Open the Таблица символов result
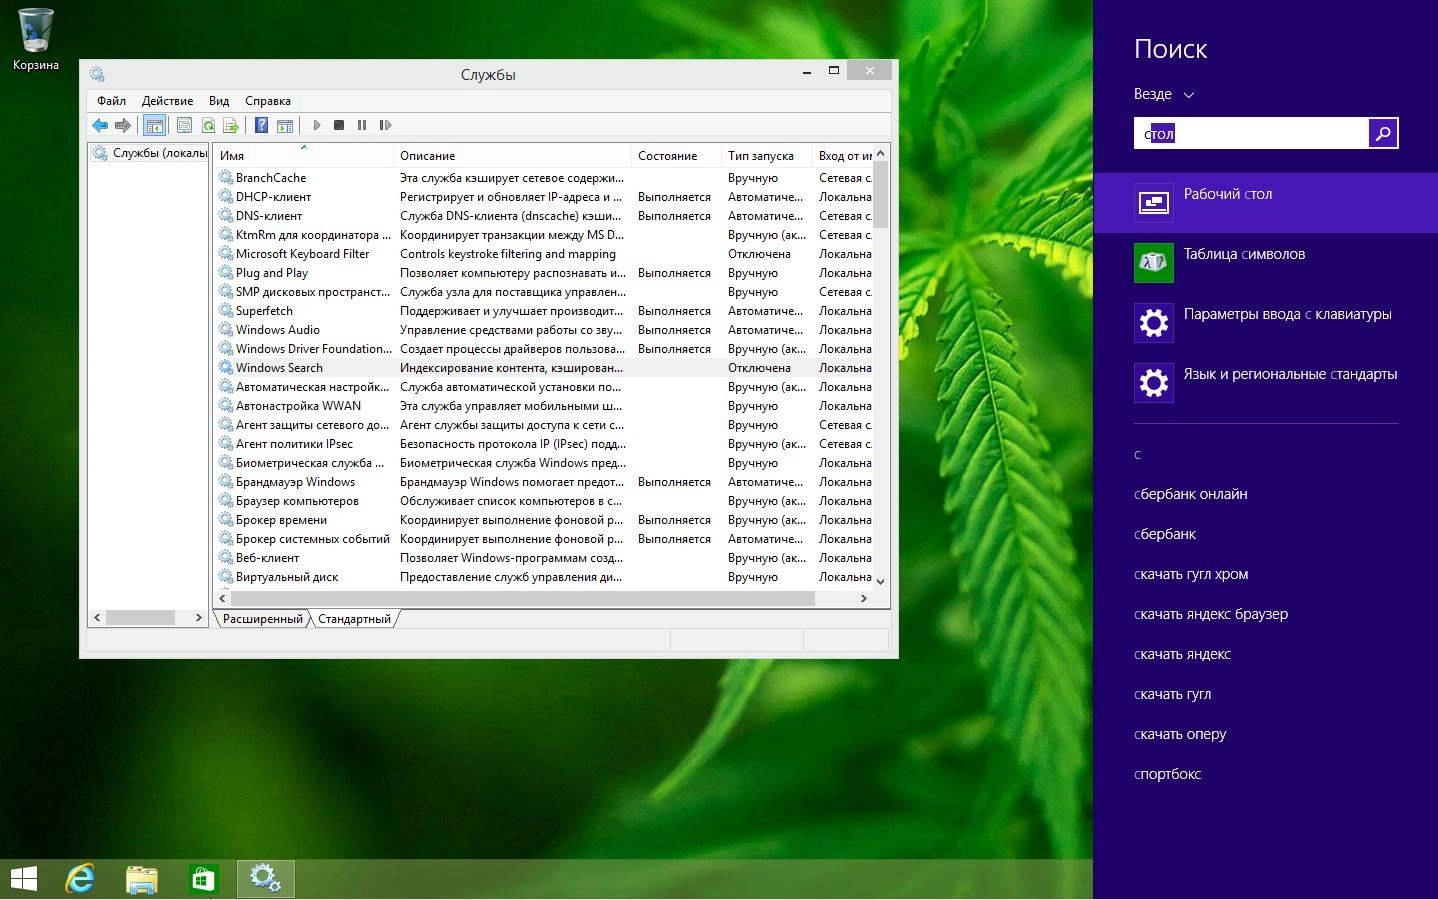 pos(1266,263)
